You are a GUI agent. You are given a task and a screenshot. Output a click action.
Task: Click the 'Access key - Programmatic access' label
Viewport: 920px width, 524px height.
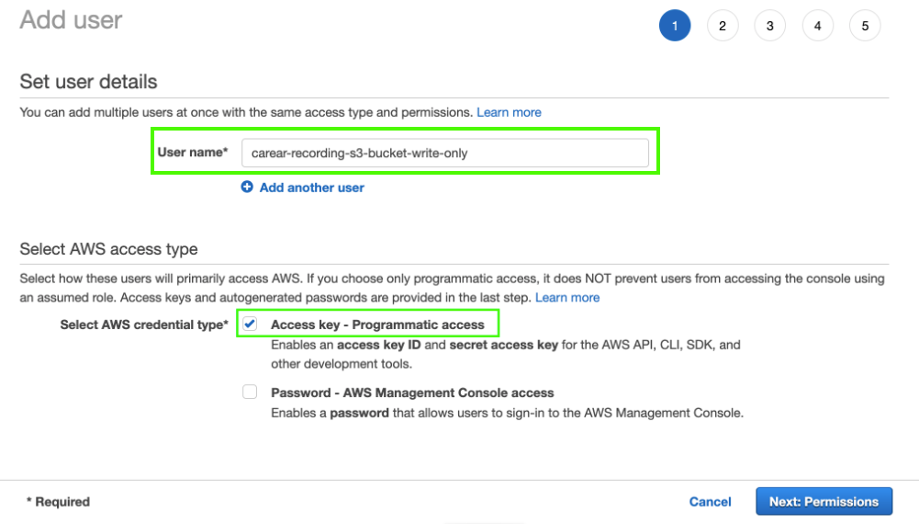coord(377,324)
